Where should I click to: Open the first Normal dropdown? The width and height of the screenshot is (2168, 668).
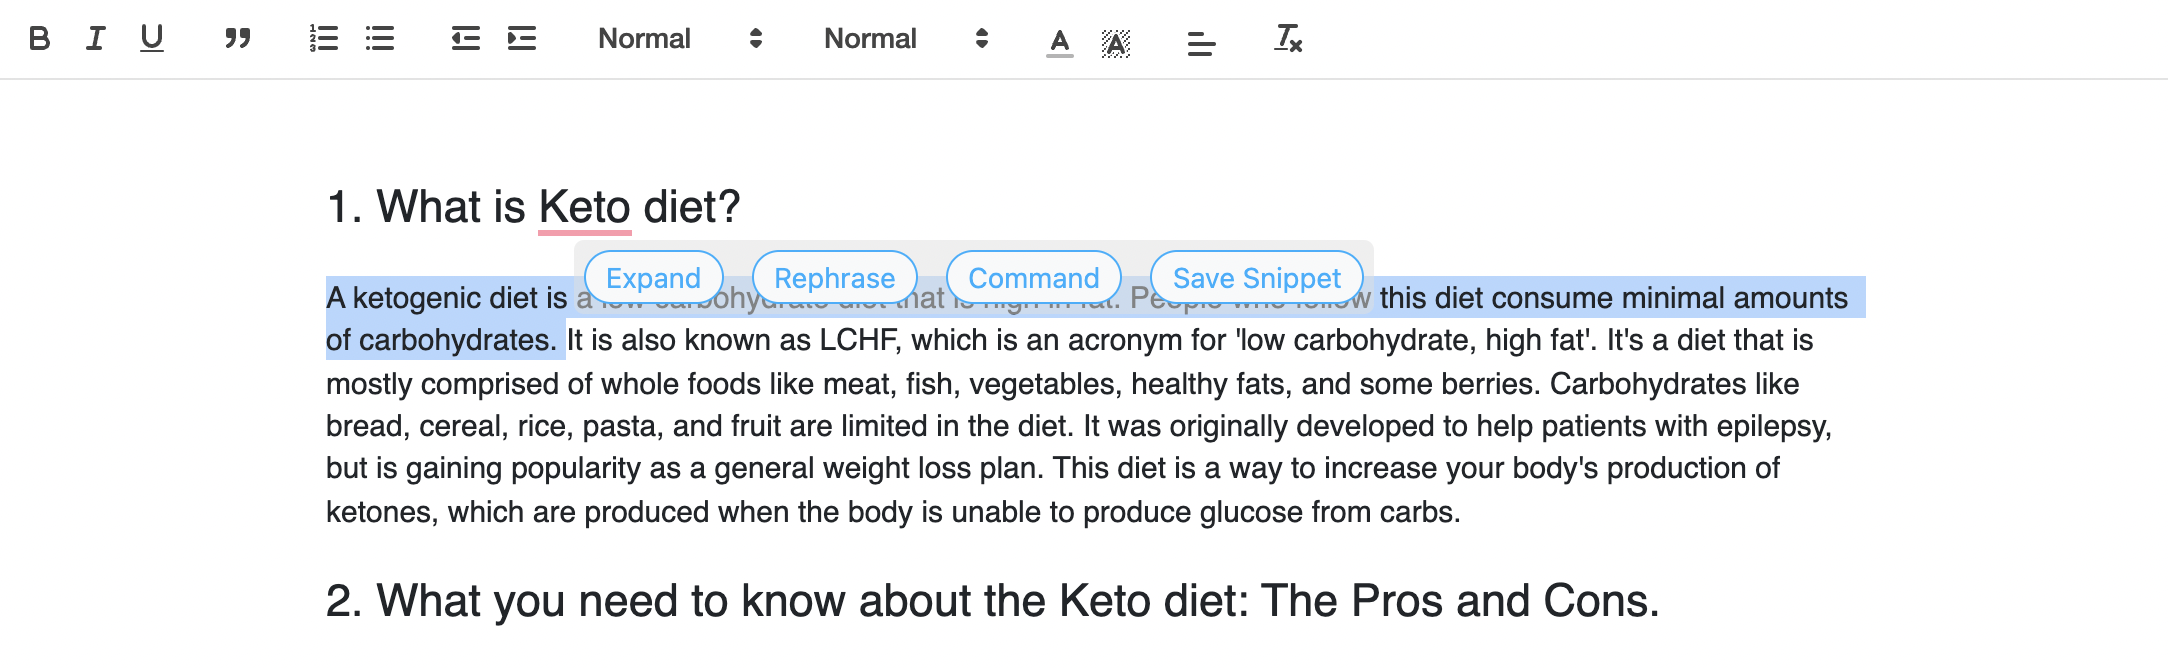pyautogui.click(x=680, y=39)
